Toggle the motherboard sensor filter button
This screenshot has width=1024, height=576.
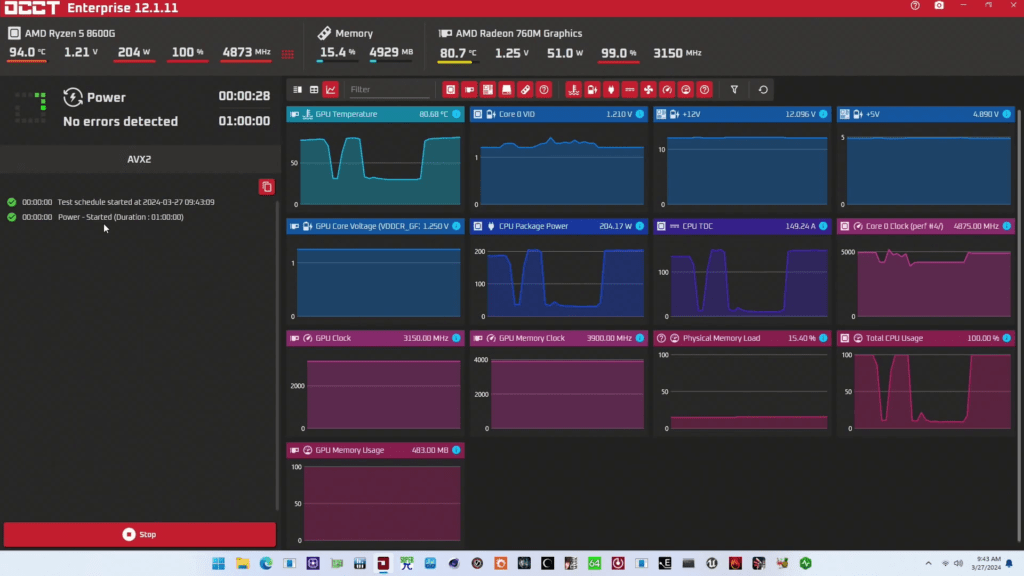[488, 89]
